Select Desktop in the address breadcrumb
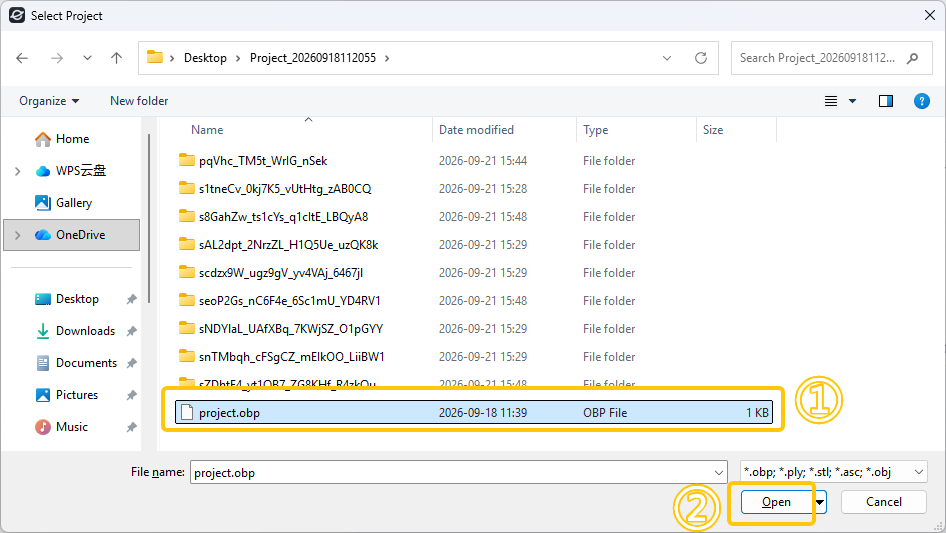The height and width of the screenshot is (533, 946). [205, 58]
